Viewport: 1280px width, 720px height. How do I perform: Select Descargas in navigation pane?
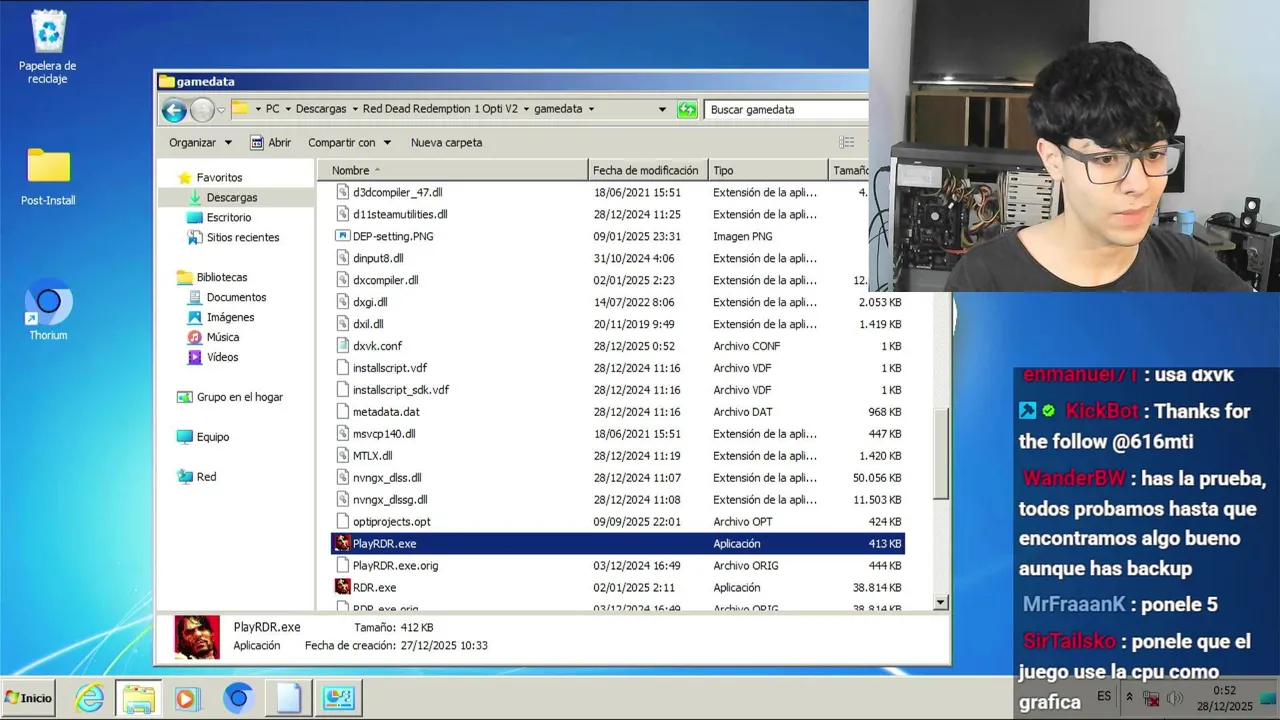[232, 197]
